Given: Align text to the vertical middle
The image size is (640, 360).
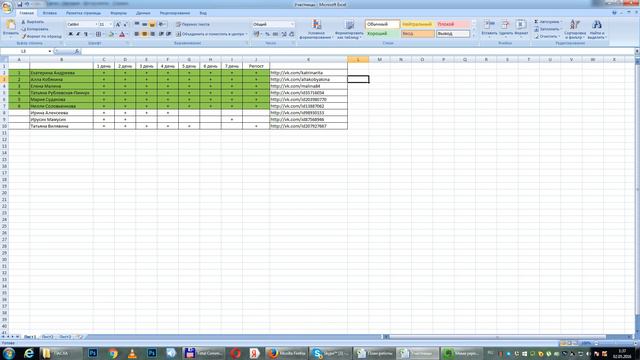Looking at the screenshot, I should [x=144, y=24].
